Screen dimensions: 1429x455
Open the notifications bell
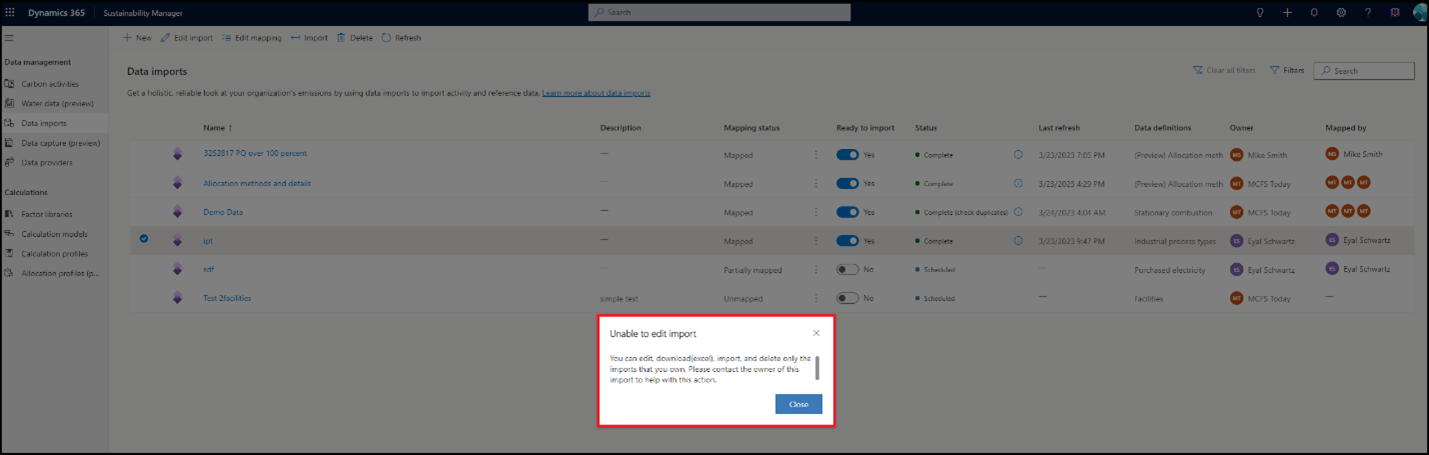click(1314, 12)
